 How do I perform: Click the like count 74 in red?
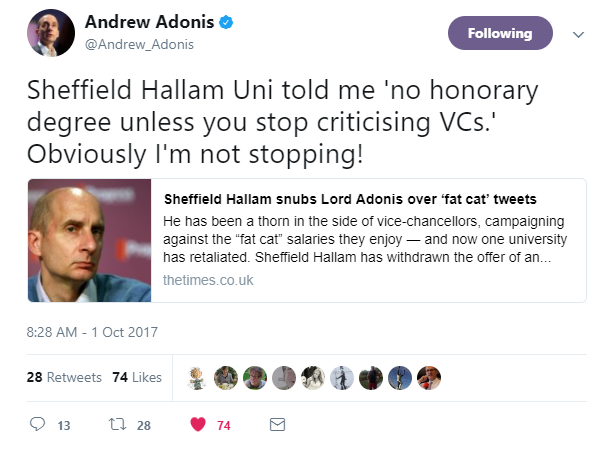click(224, 425)
